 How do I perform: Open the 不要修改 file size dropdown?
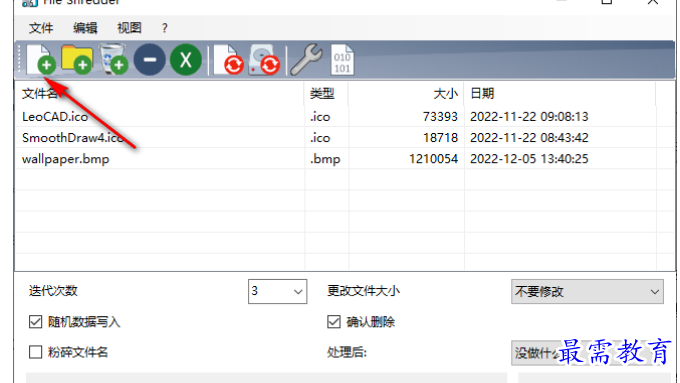[587, 291]
